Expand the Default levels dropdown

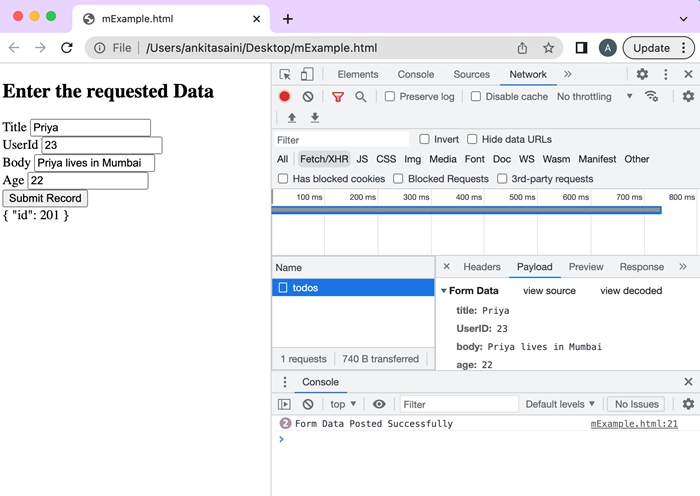[560, 404]
